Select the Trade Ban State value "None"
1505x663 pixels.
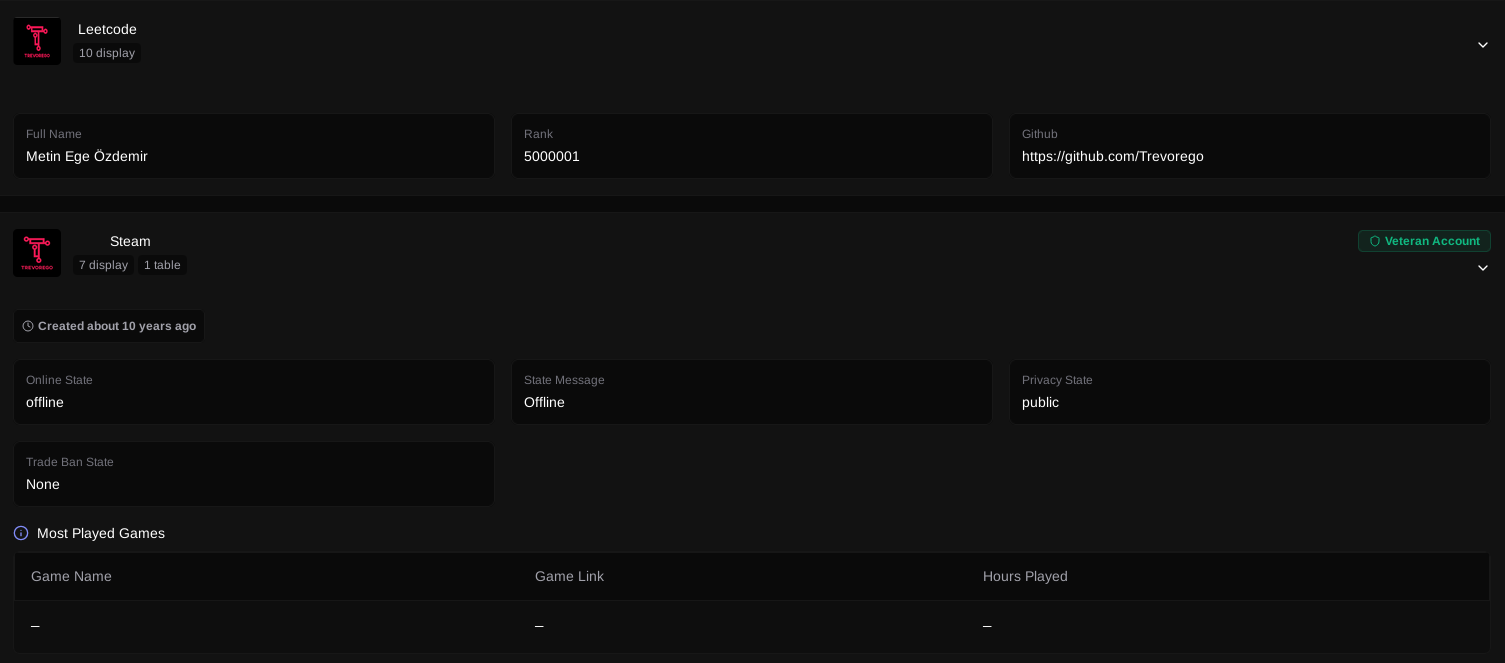(x=43, y=484)
